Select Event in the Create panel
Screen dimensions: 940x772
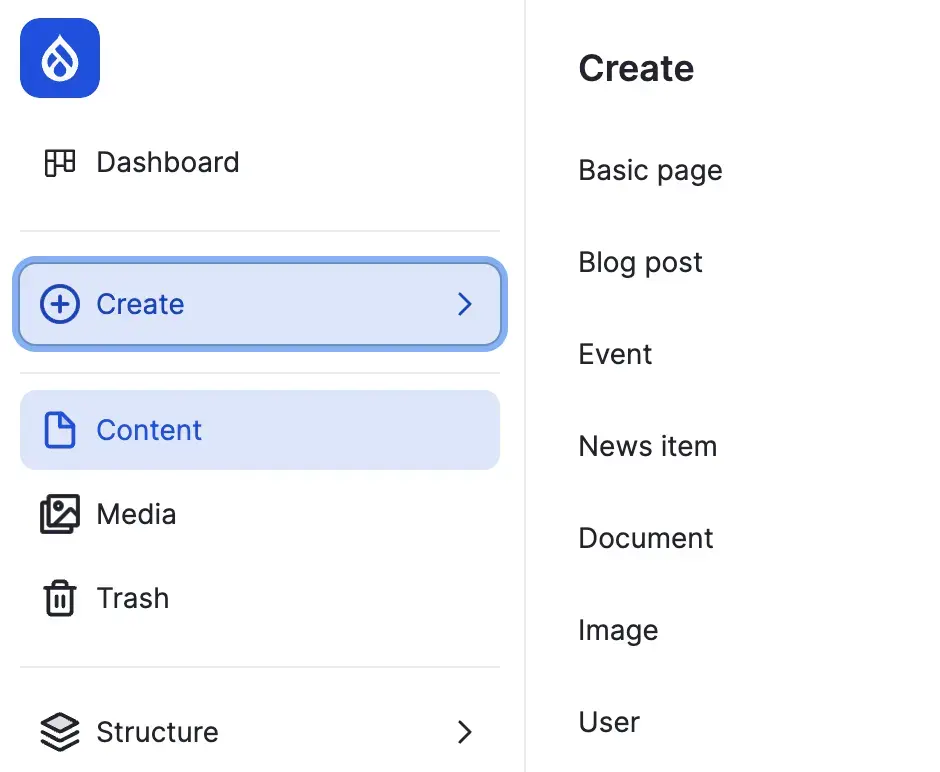615,354
